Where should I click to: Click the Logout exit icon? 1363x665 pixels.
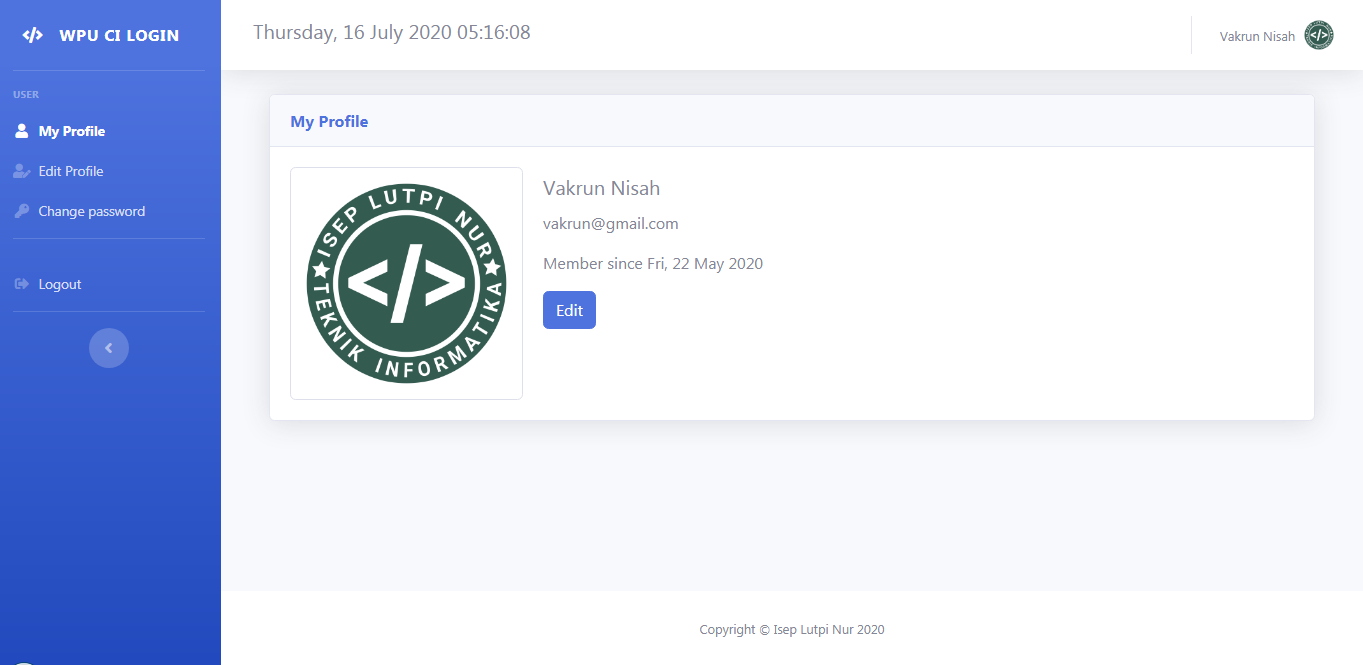22,284
